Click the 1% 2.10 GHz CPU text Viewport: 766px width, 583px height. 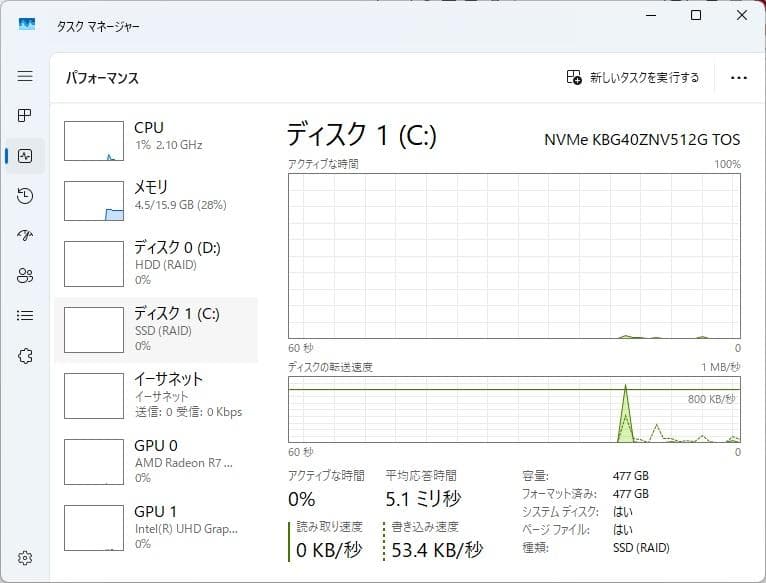pyautogui.click(x=169, y=145)
